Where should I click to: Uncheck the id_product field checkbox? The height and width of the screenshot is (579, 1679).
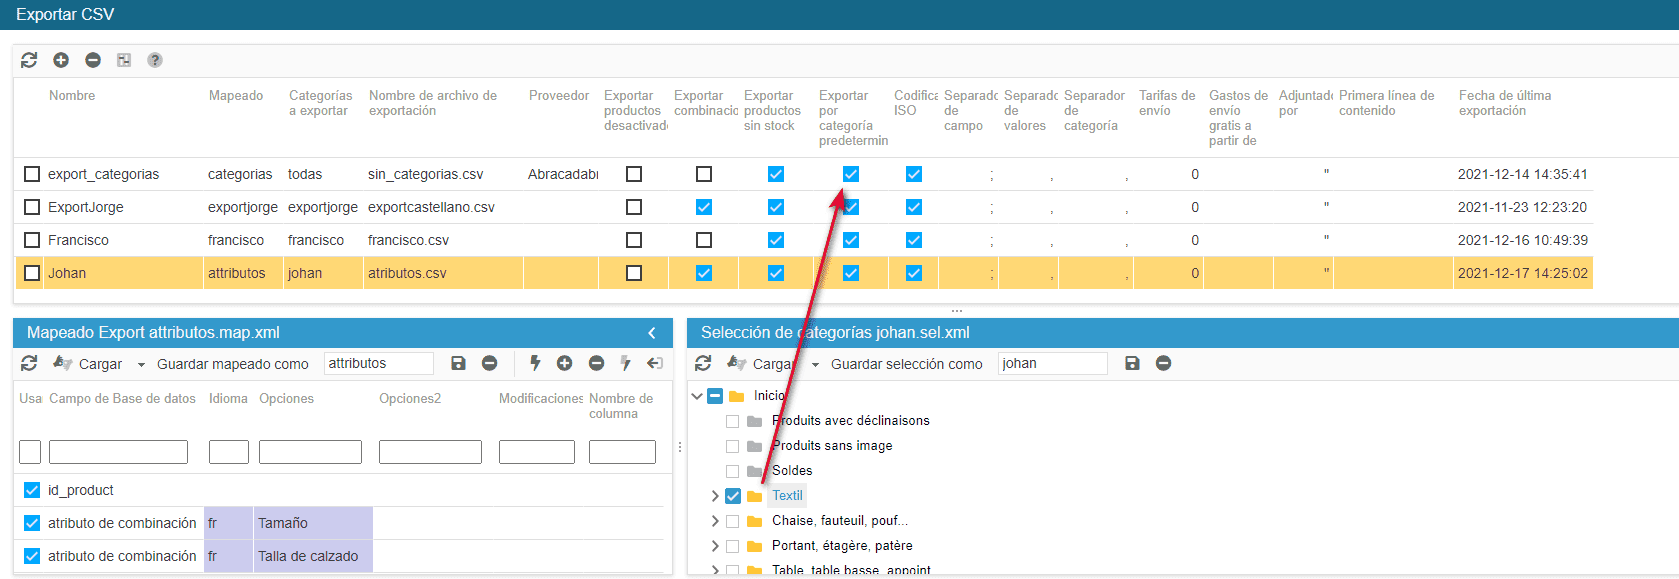click(x=32, y=490)
